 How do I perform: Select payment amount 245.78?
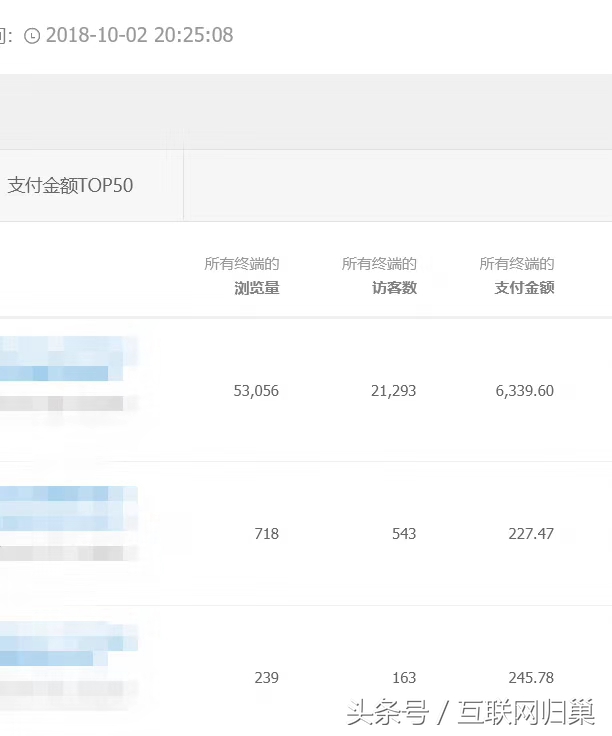(x=531, y=677)
